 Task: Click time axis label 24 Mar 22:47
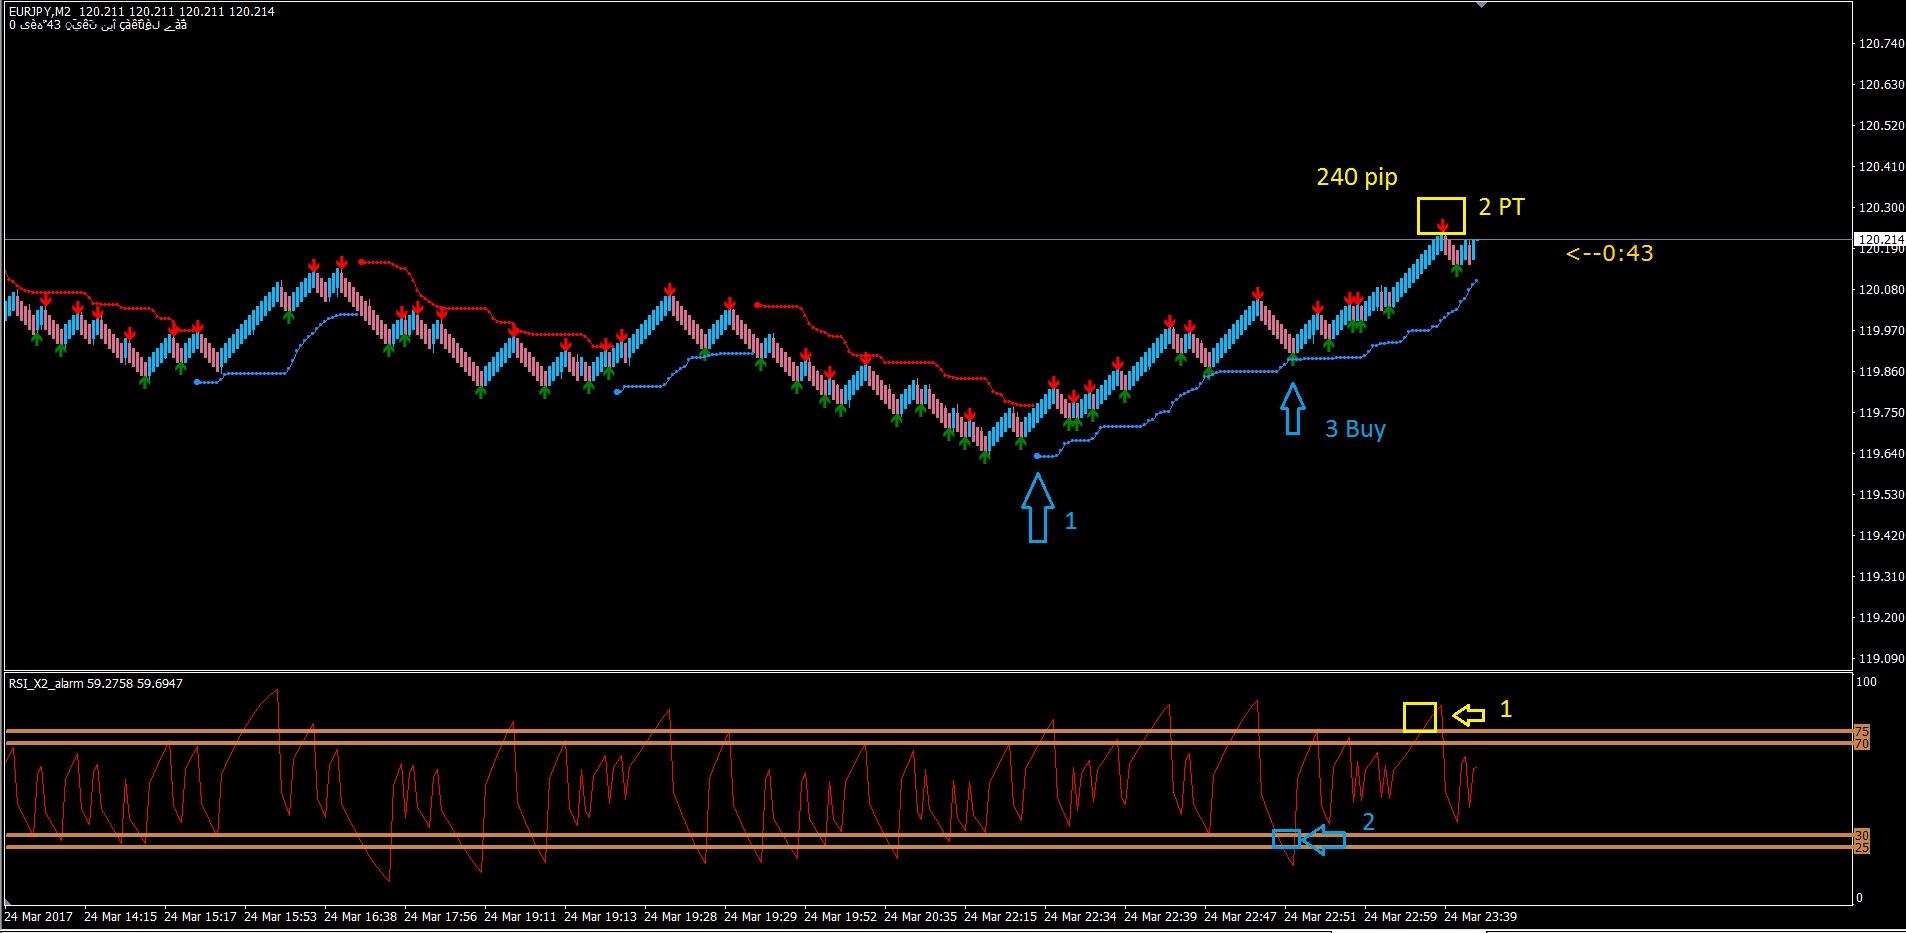coord(1240,917)
